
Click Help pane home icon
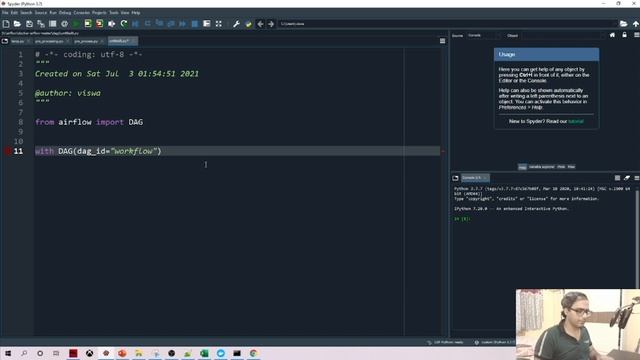point(612,35)
